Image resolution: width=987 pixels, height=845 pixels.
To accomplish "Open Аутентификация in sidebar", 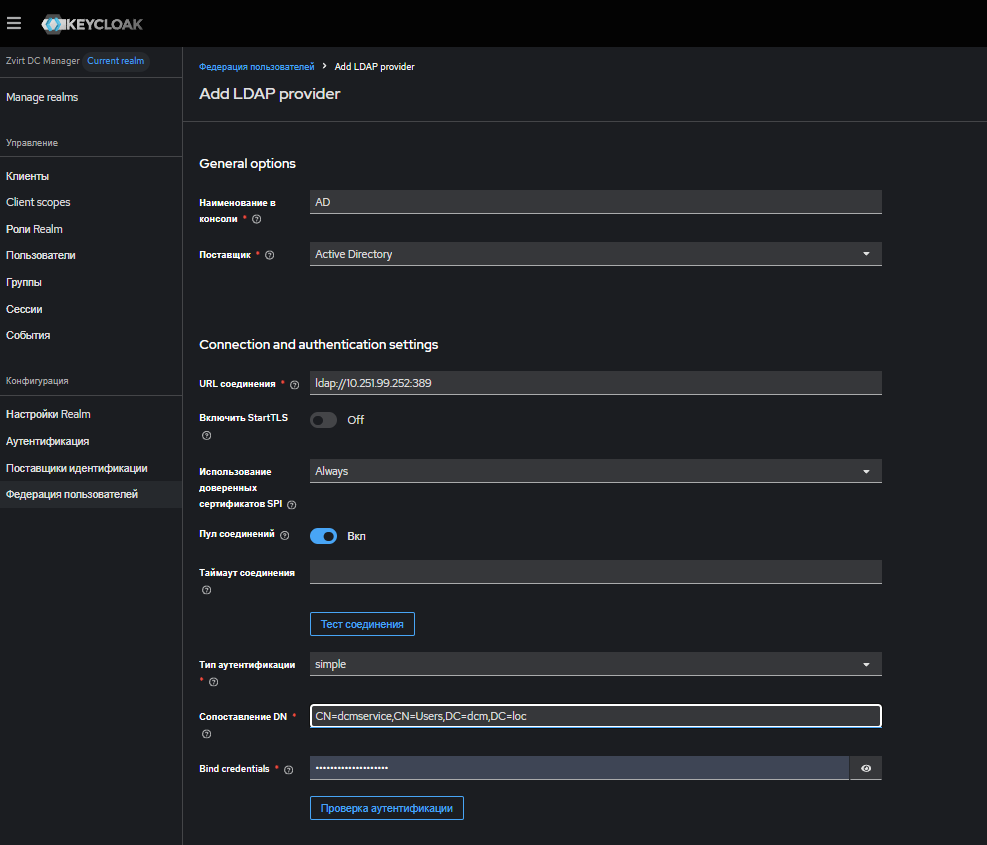I will click(x=48, y=441).
